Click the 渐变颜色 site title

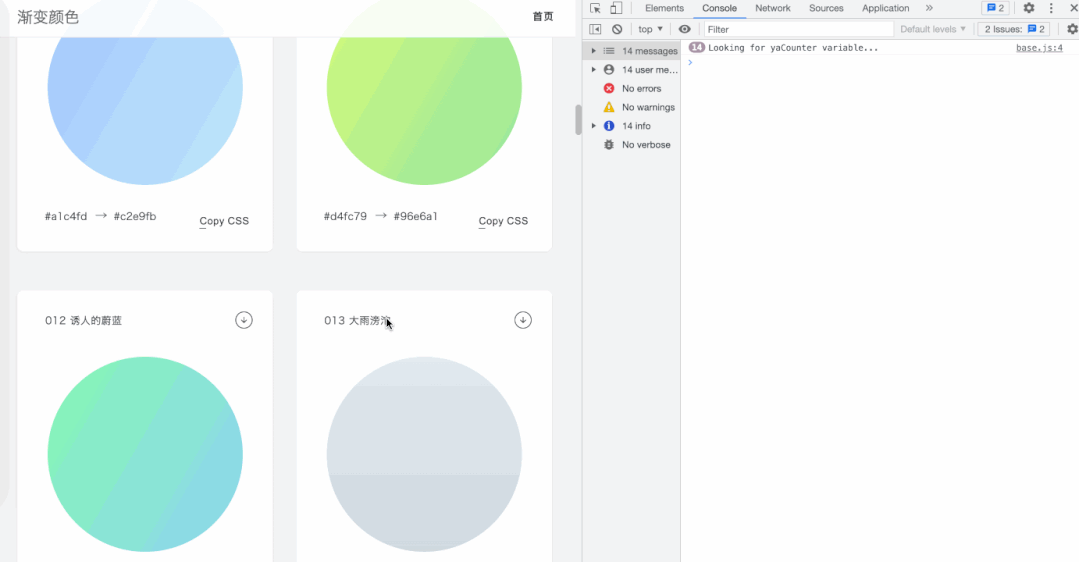click(x=48, y=17)
